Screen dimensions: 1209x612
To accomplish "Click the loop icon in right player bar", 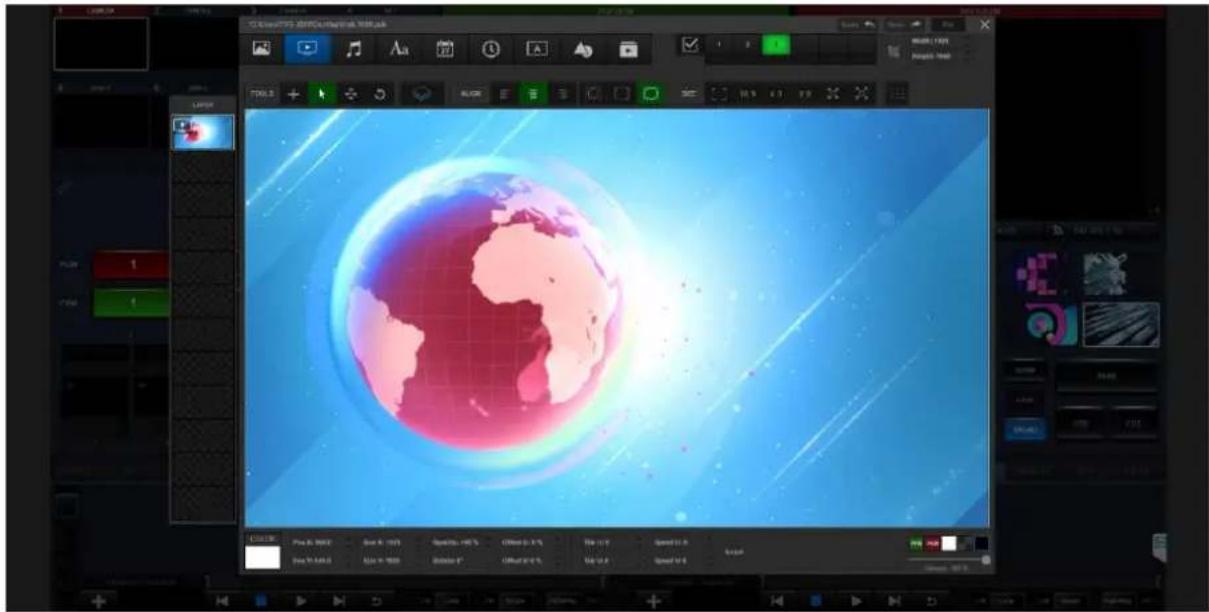I will [932, 601].
